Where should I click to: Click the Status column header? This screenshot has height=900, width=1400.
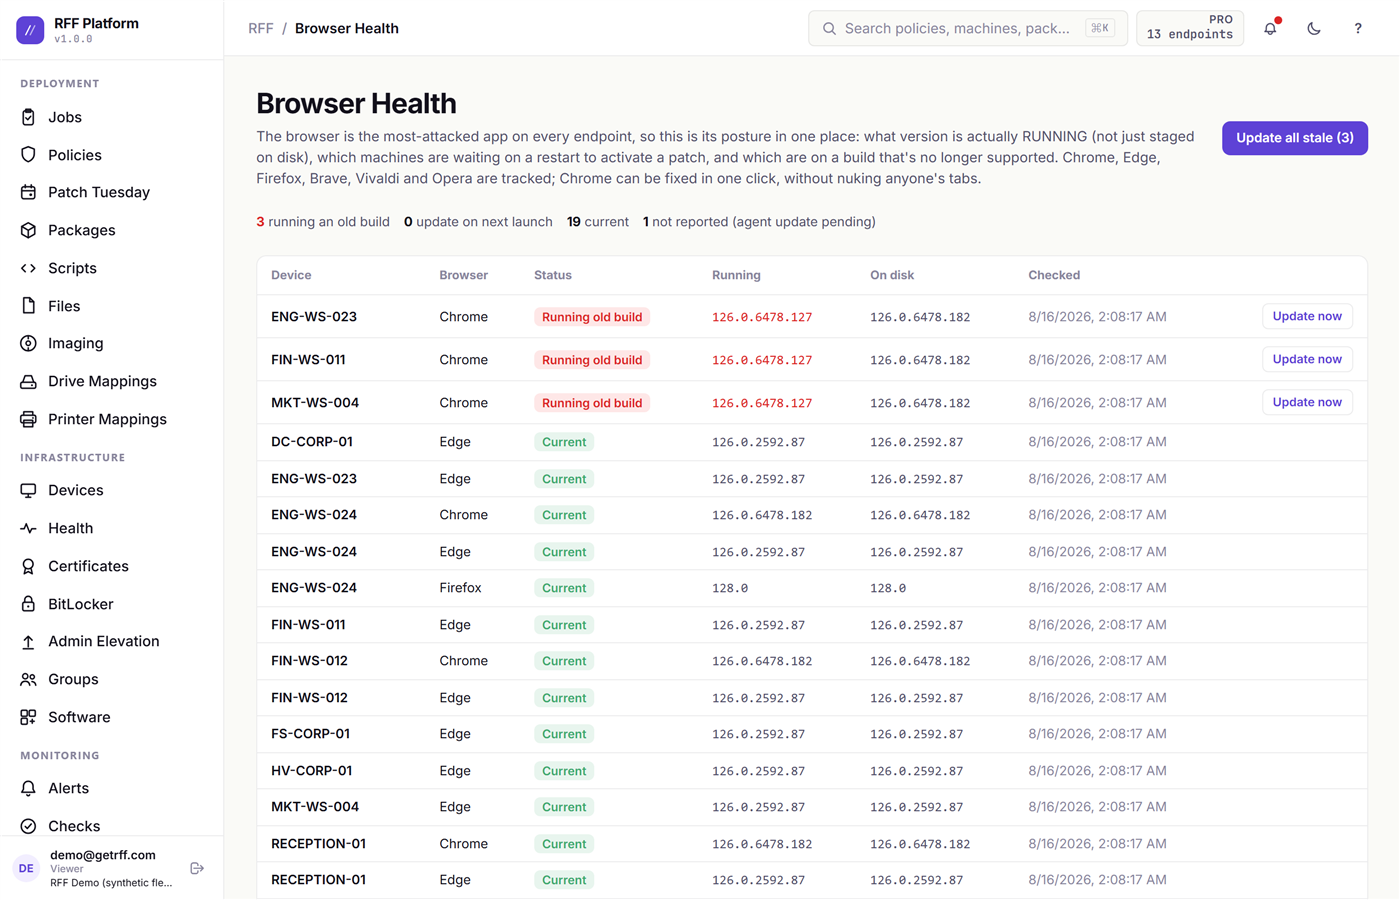(553, 275)
